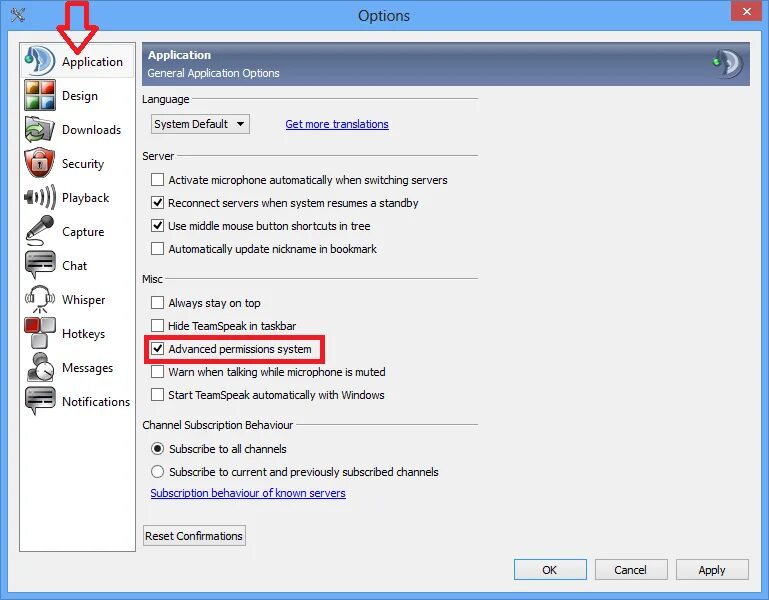This screenshot has width=769, height=600.
Task: Go to the Messages settings page
Action: (x=77, y=367)
